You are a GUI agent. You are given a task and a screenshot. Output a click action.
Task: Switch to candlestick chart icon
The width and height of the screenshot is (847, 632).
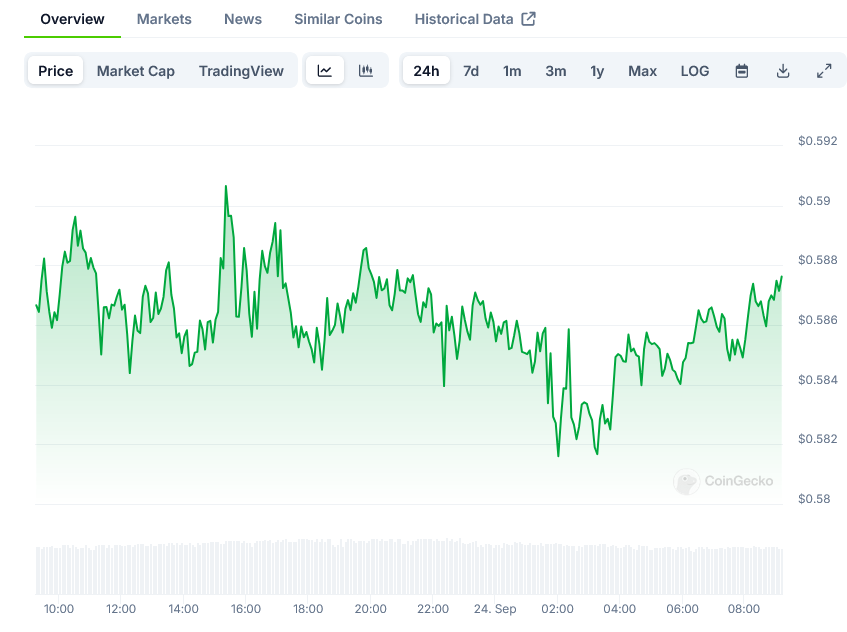pyautogui.click(x=366, y=71)
